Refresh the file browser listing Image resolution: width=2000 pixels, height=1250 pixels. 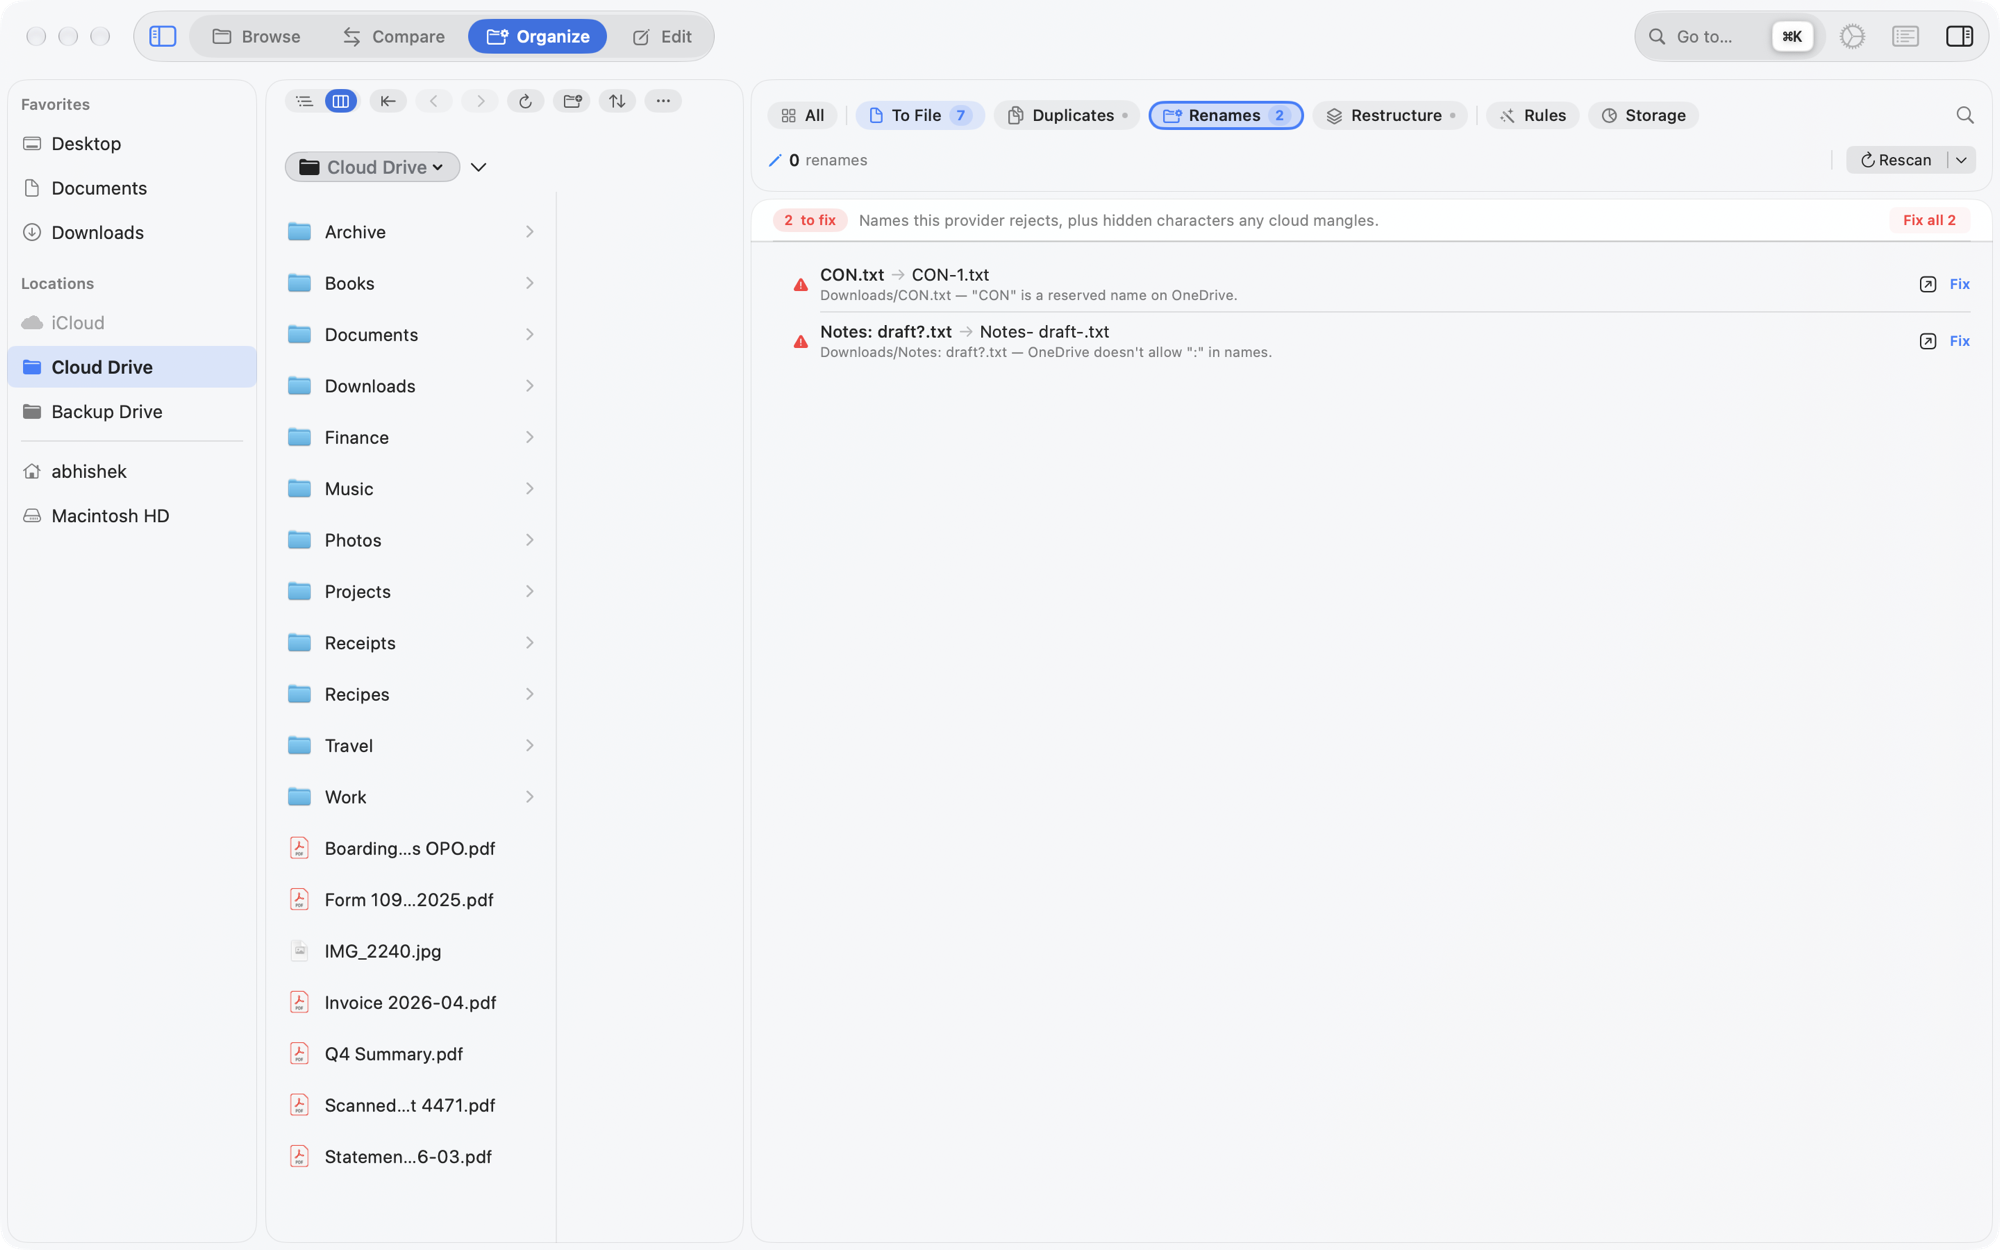525,101
